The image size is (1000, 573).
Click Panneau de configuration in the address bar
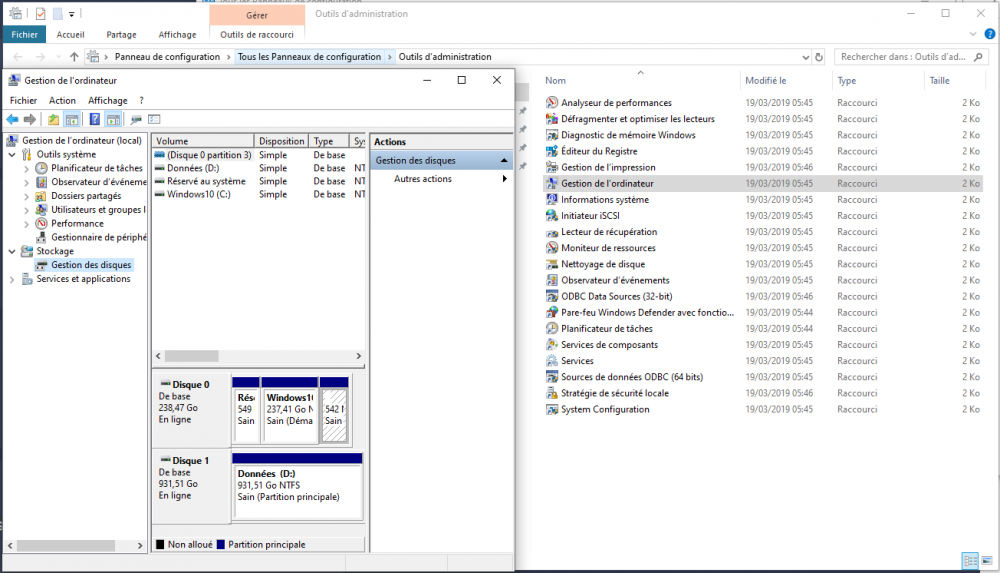point(167,57)
